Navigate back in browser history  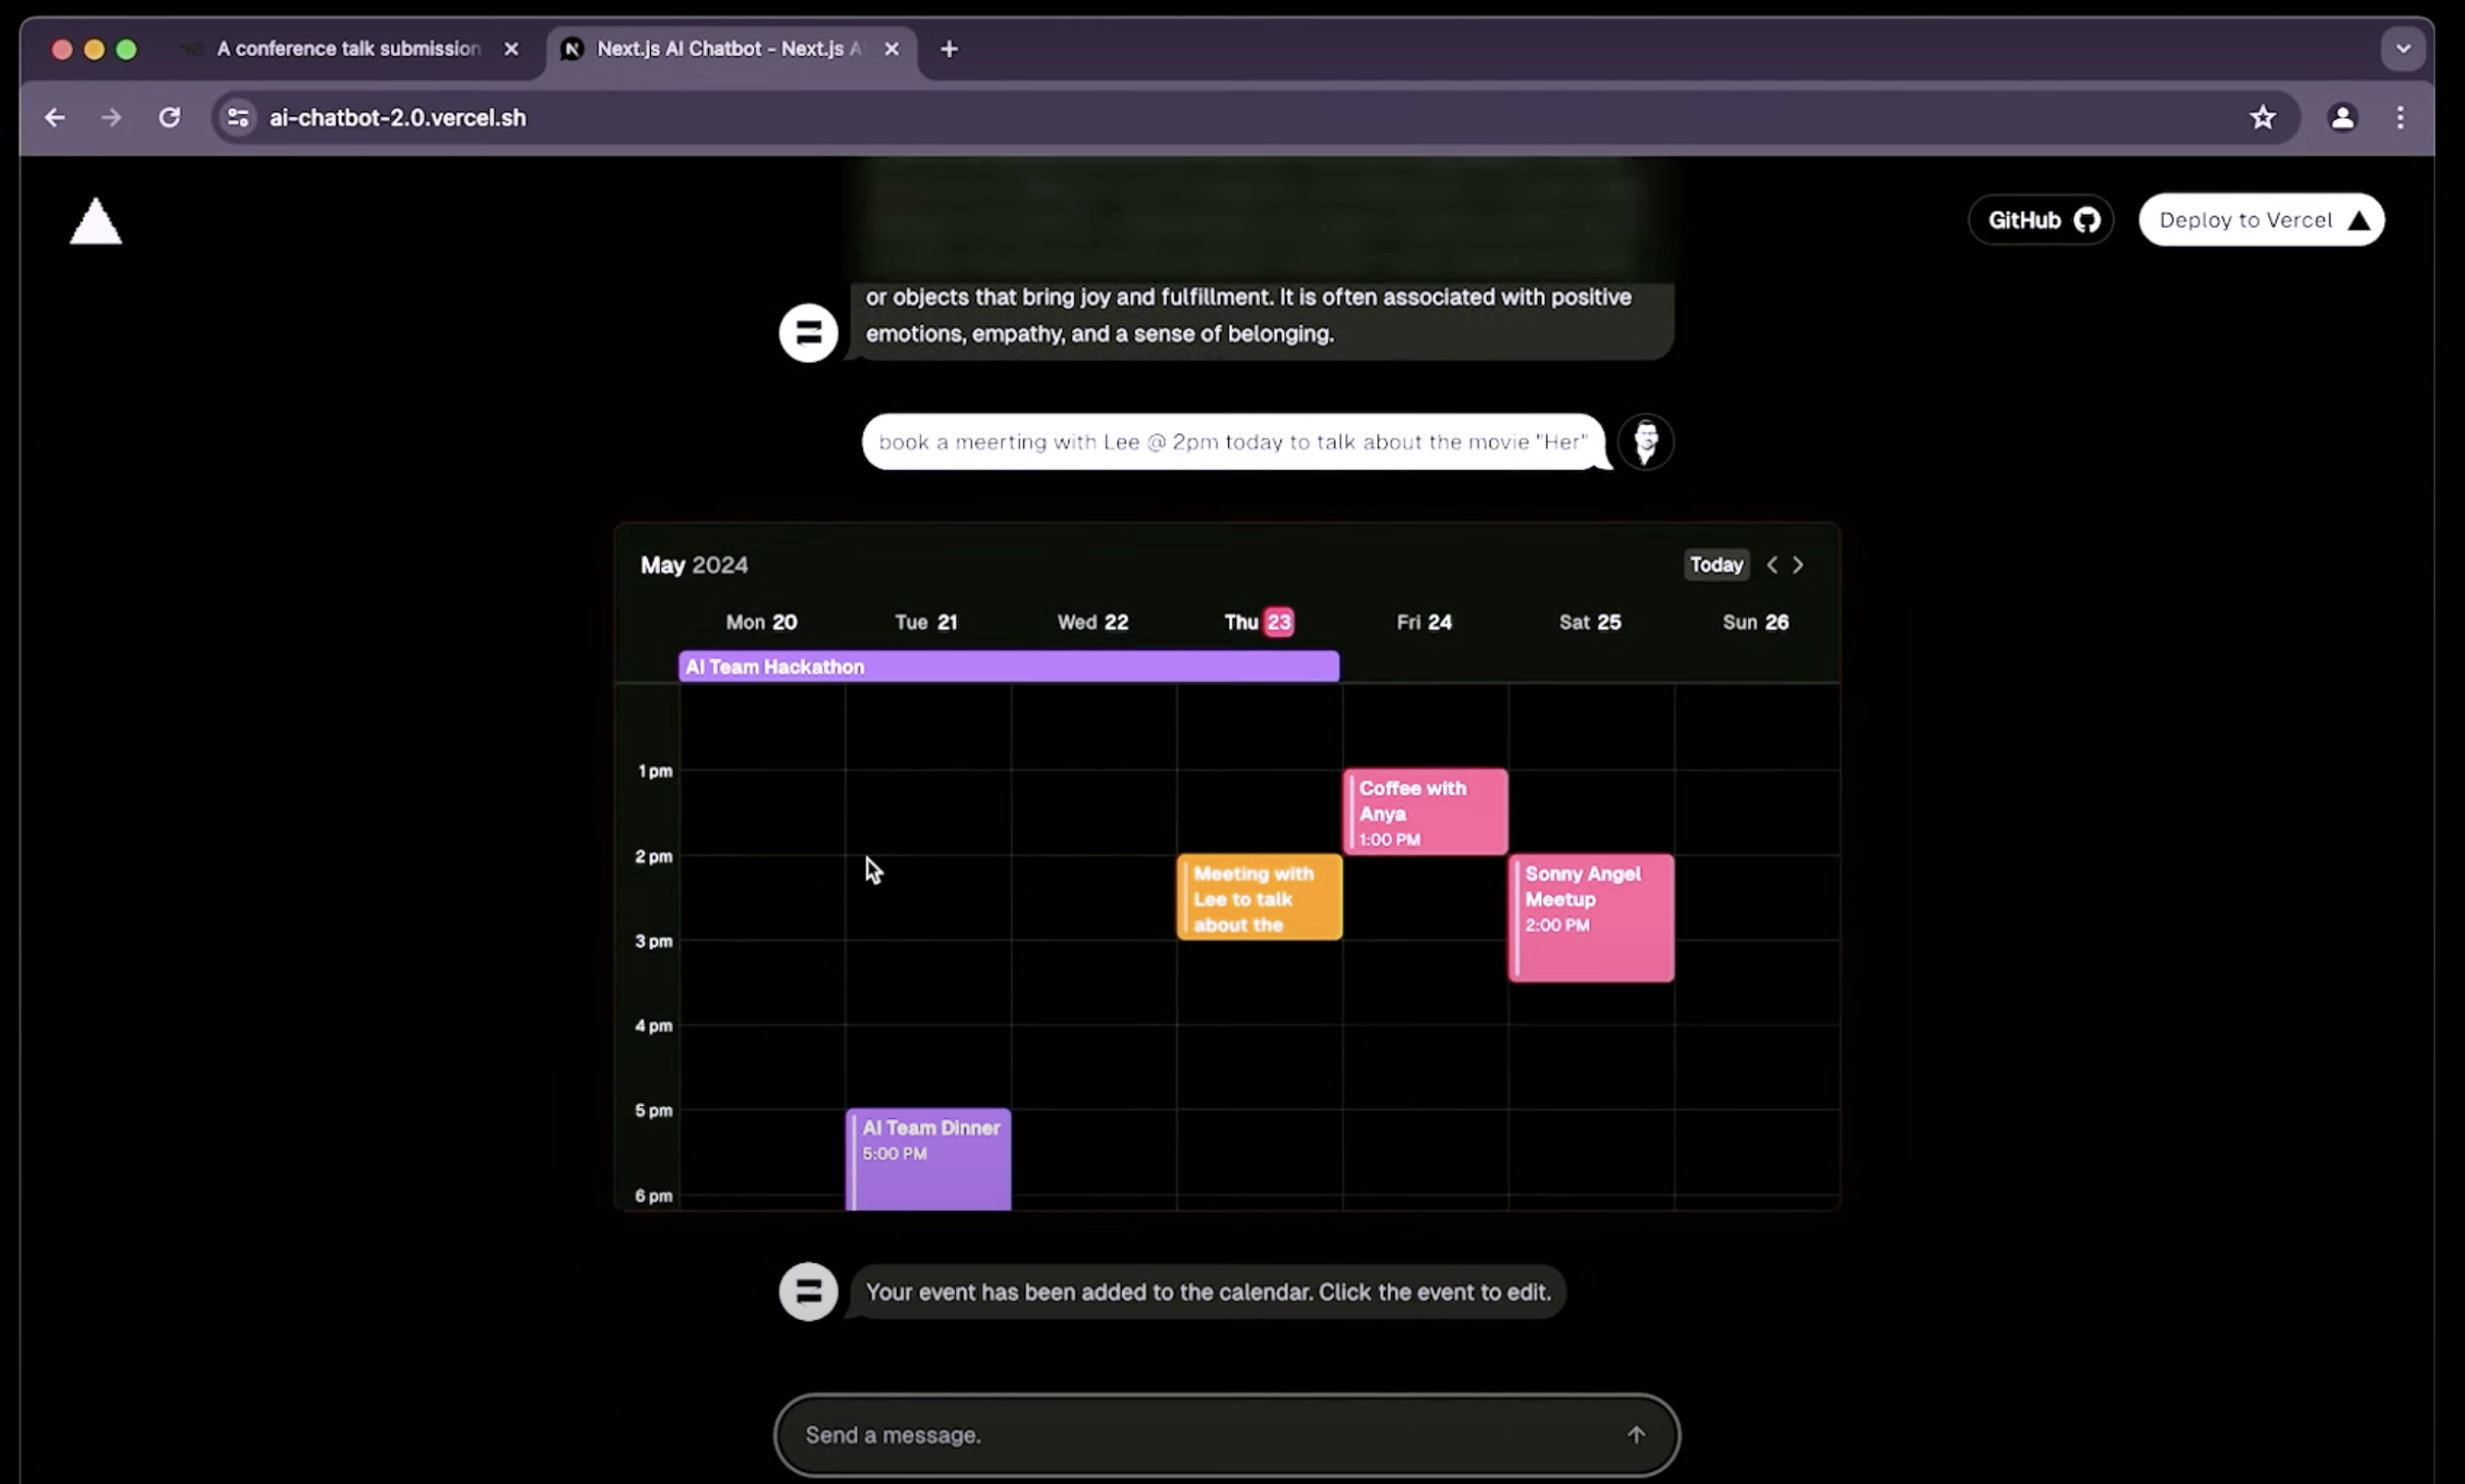pos(55,118)
